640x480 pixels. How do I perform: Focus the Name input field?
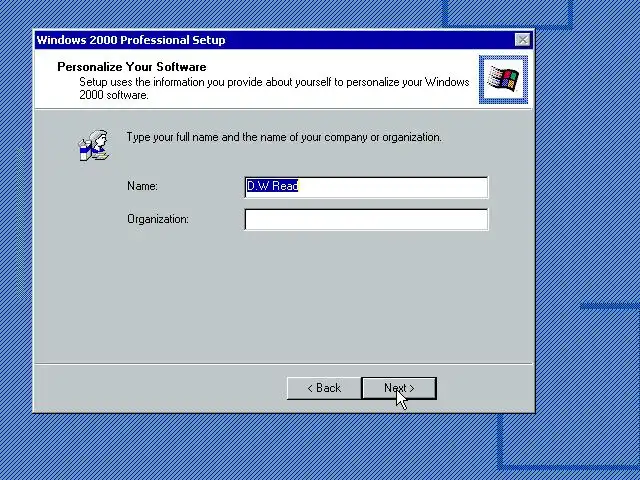366,187
